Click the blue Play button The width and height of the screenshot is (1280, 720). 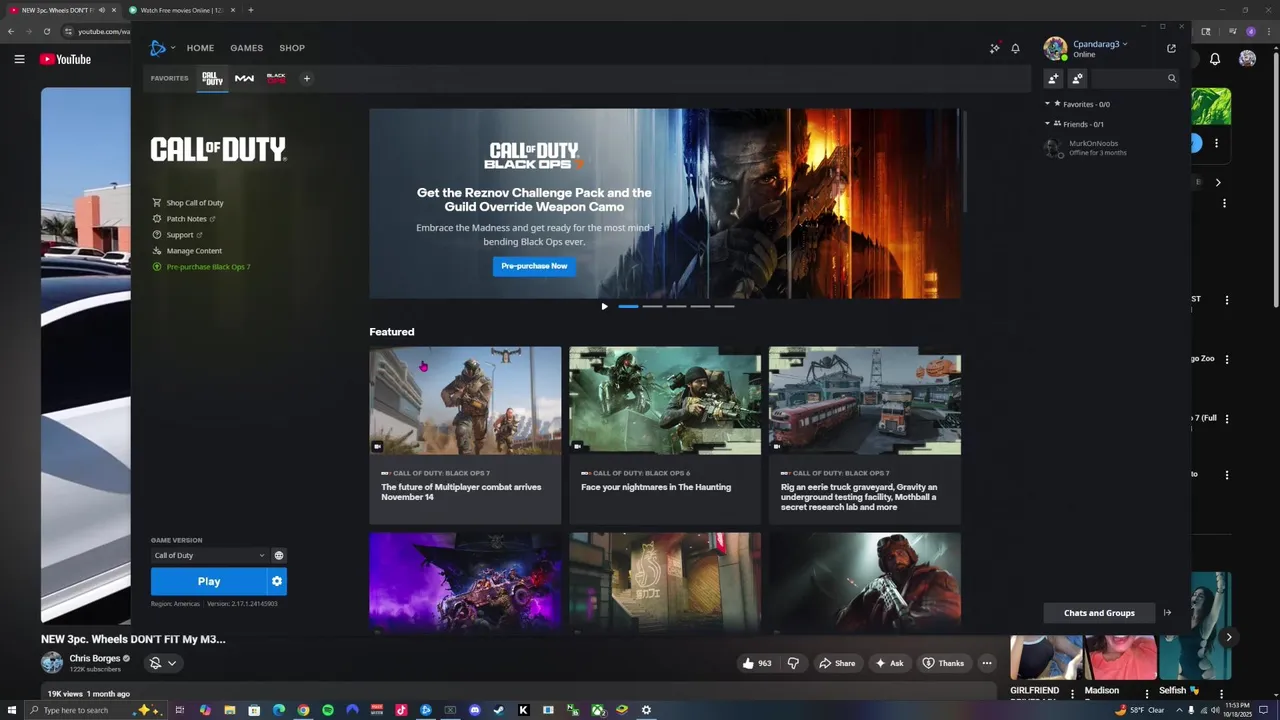pyautogui.click(x=209, y=581)
